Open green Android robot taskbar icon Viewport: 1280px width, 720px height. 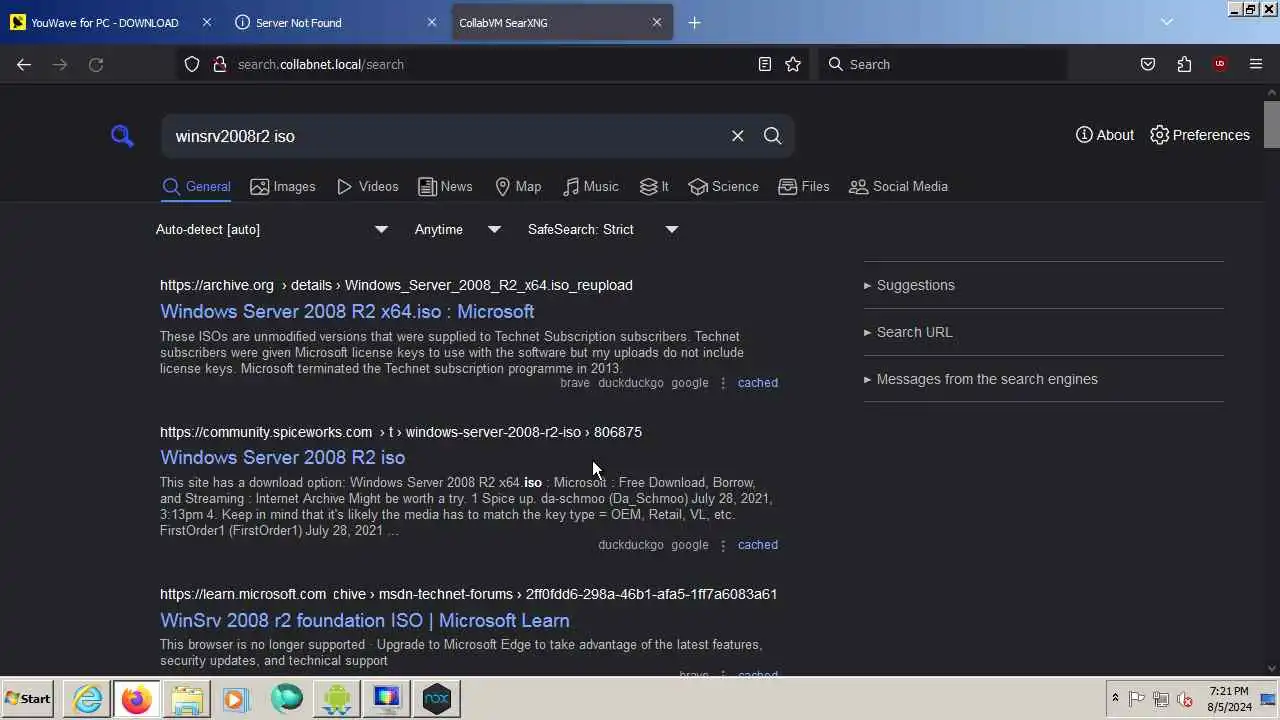[337, 698]
